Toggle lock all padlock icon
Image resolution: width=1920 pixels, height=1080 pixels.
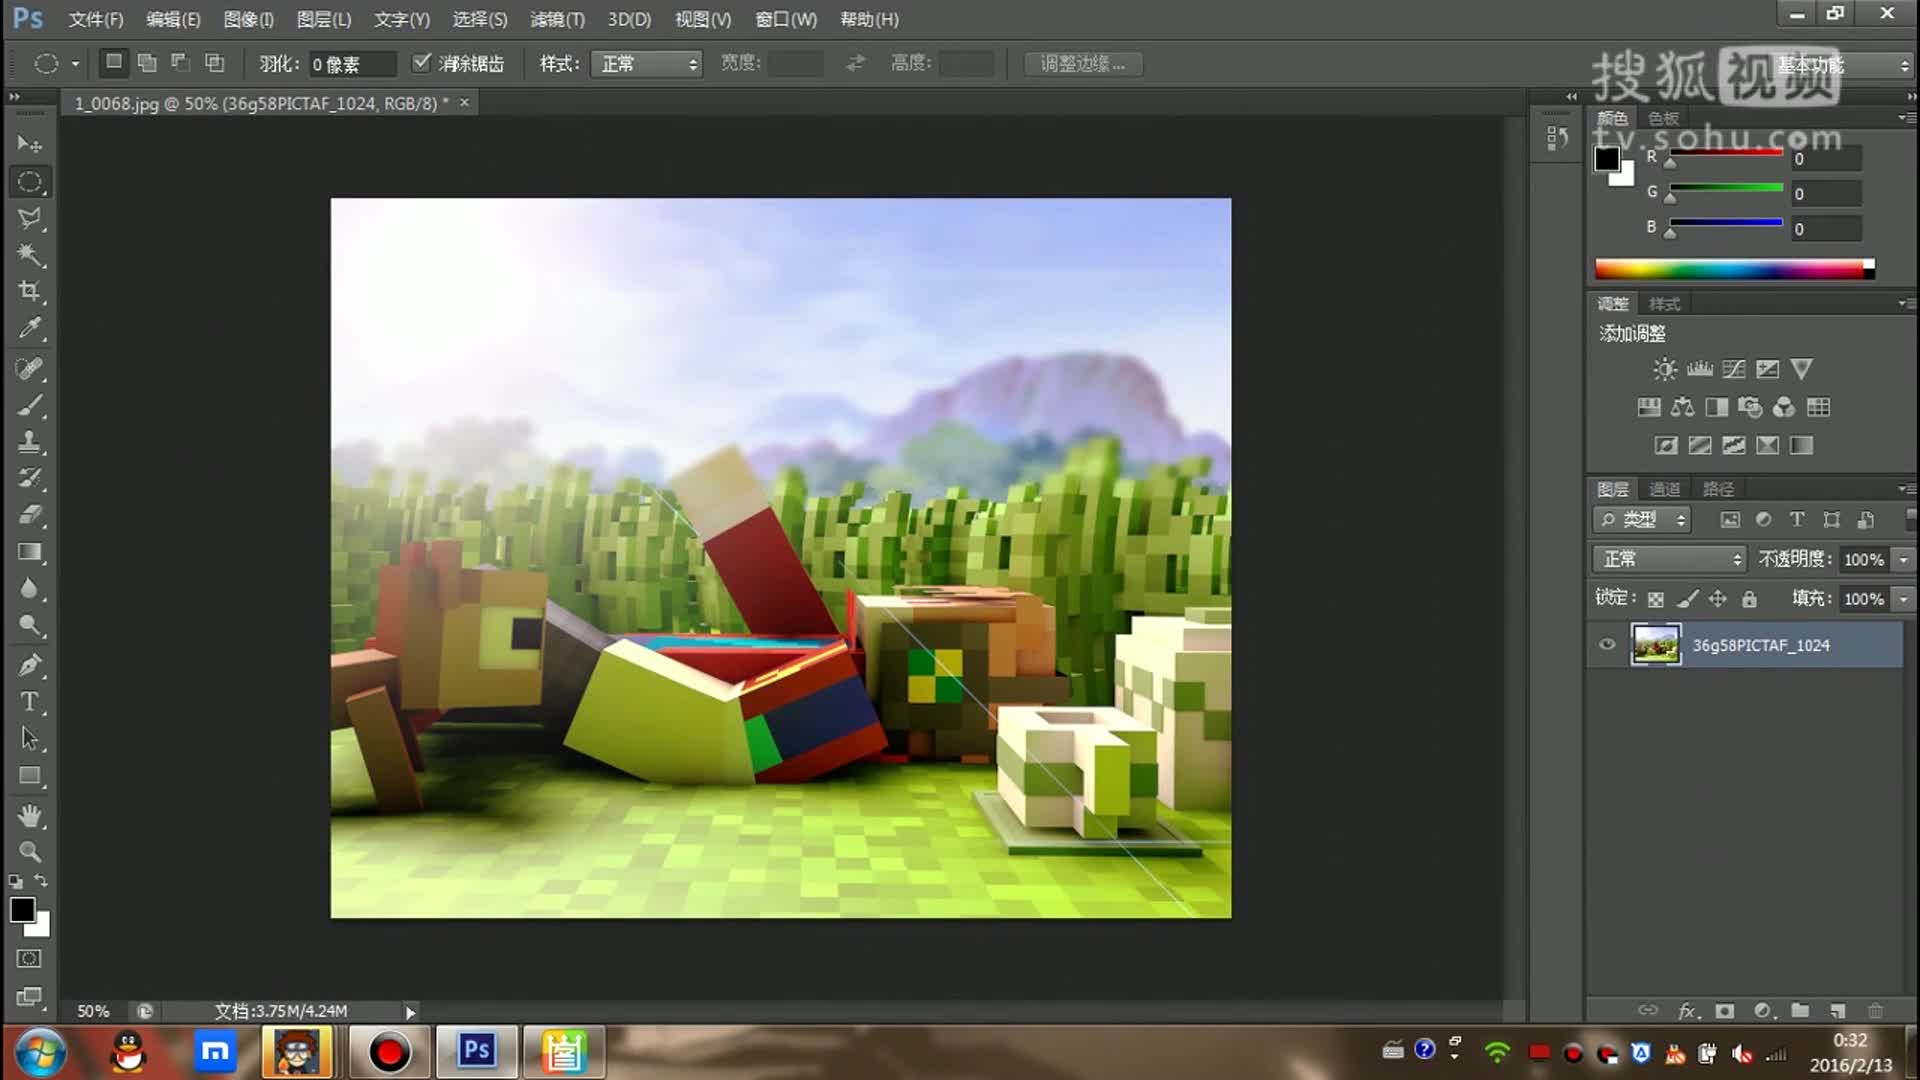1749,599
